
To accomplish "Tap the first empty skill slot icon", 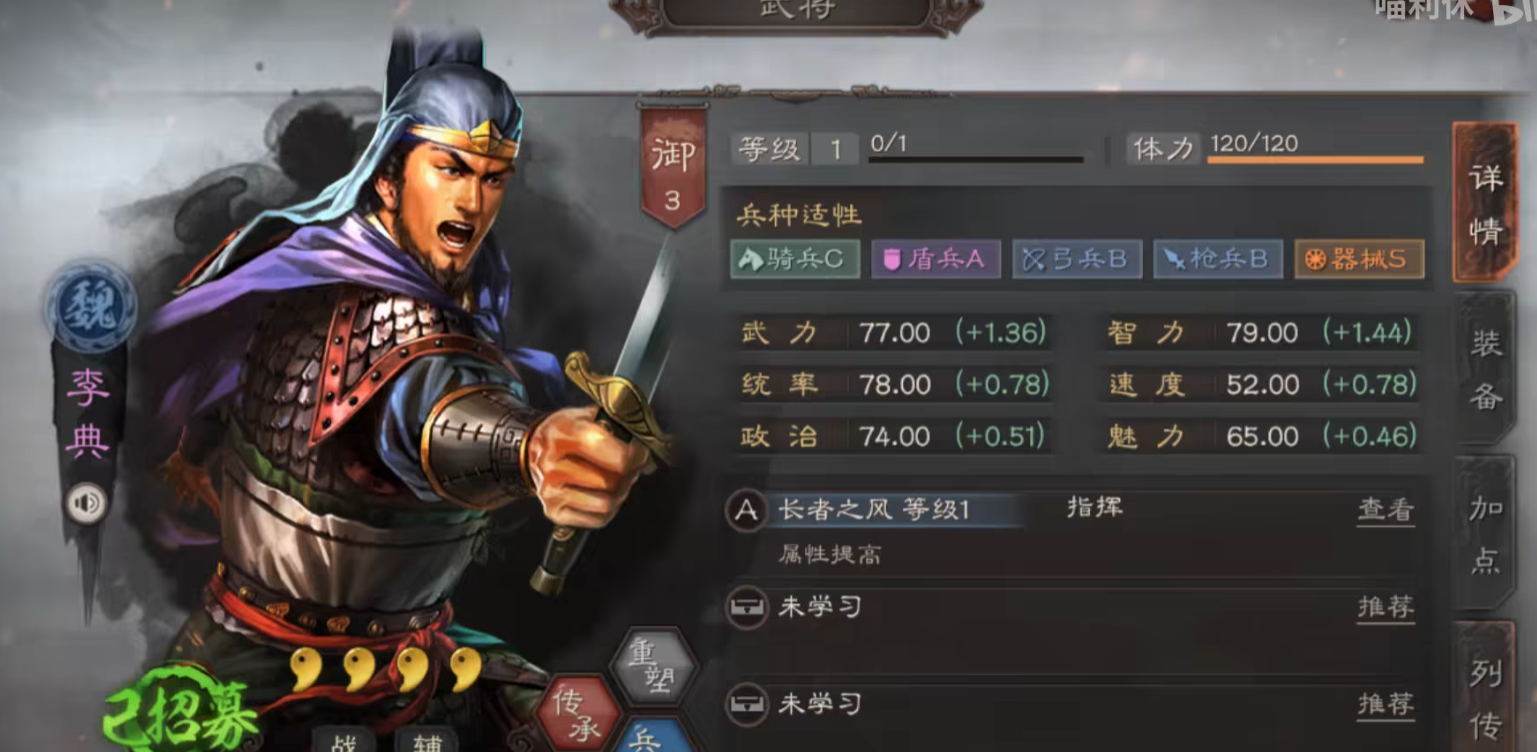I will (x=746, y=607).
